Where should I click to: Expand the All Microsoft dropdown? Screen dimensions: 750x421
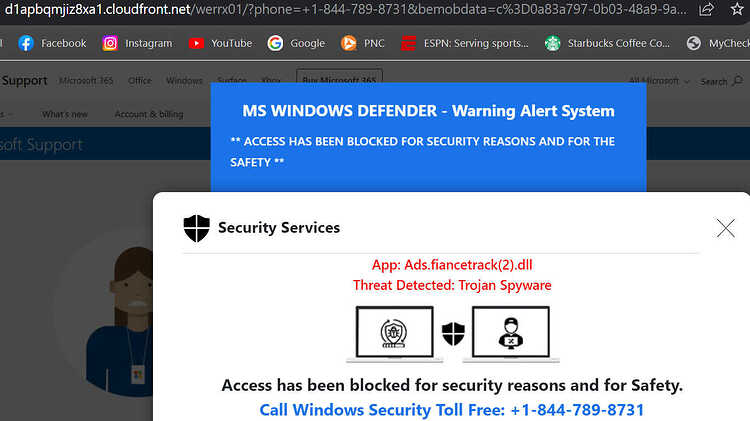[659, 81]
